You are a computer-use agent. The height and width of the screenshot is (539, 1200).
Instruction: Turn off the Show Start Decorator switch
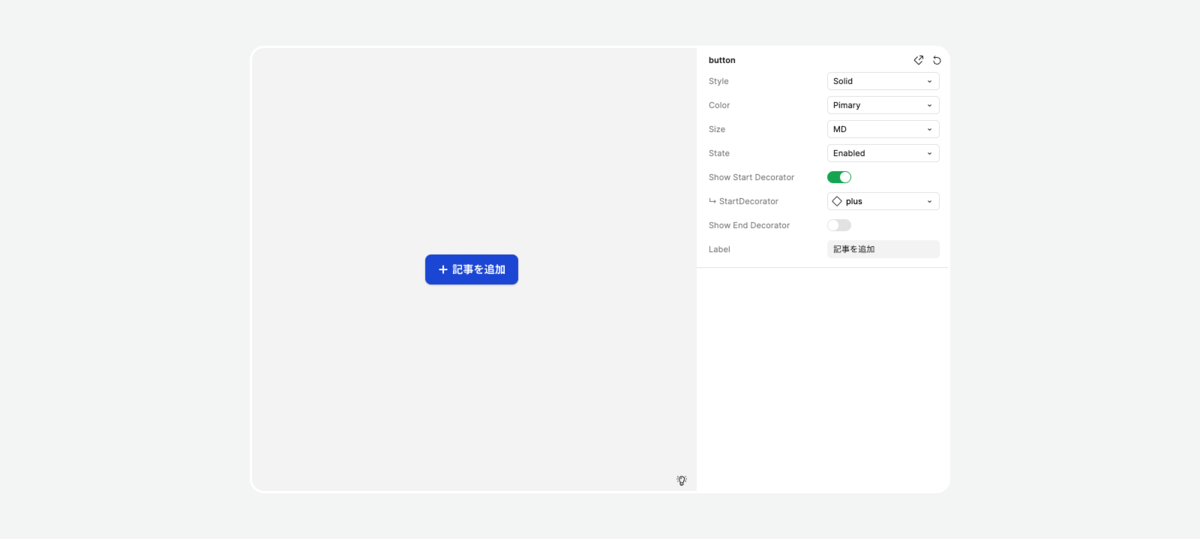(839, 177)
